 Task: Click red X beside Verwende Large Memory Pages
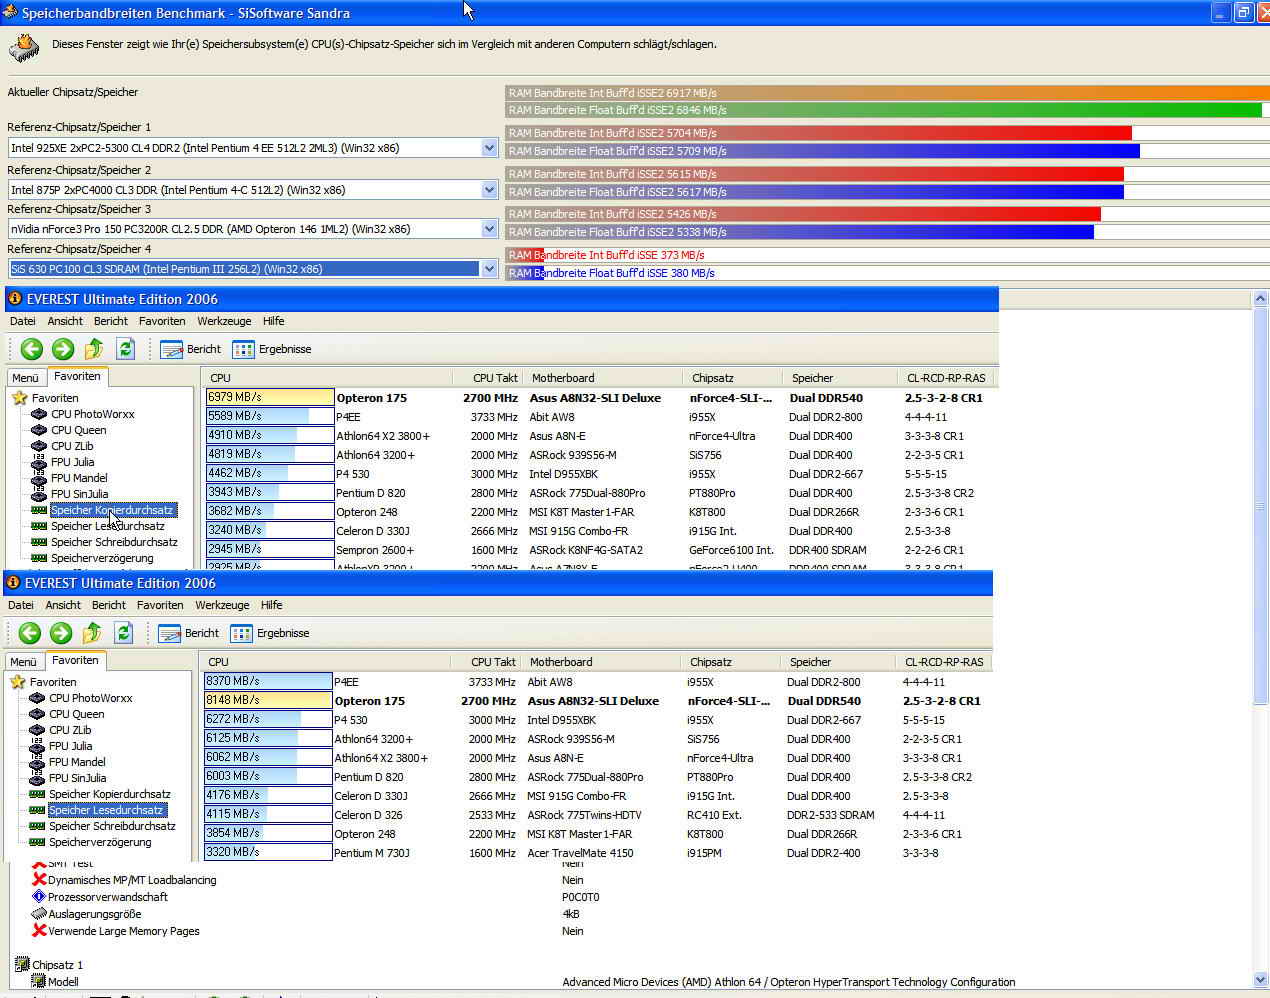coord(39,930)
